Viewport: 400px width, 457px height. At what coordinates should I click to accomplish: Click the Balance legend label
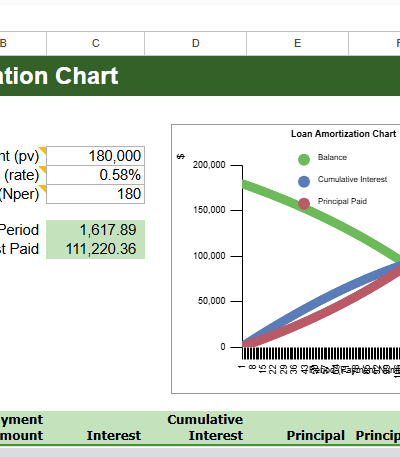click(332, 157)
